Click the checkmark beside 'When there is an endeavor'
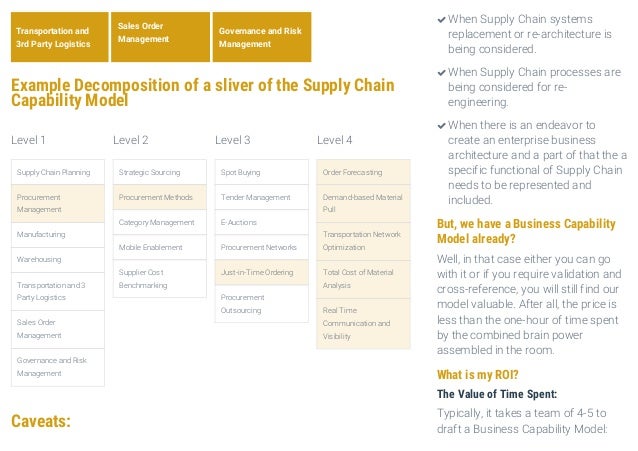This screenshot has height=451, width=638. pos(441,125)
